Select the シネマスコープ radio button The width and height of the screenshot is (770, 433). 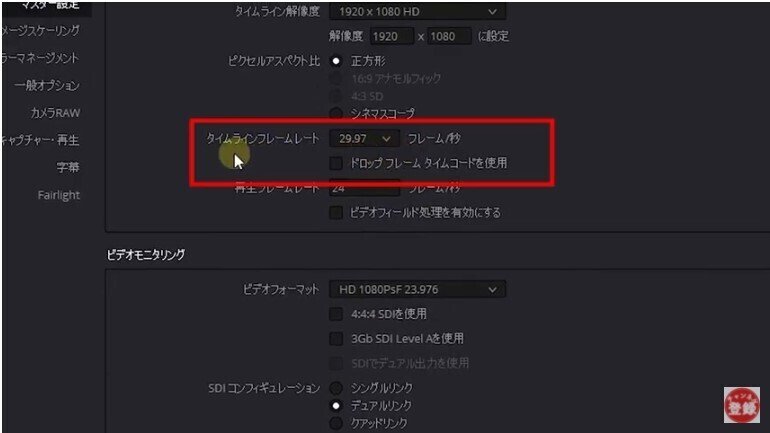pos(336,114)
